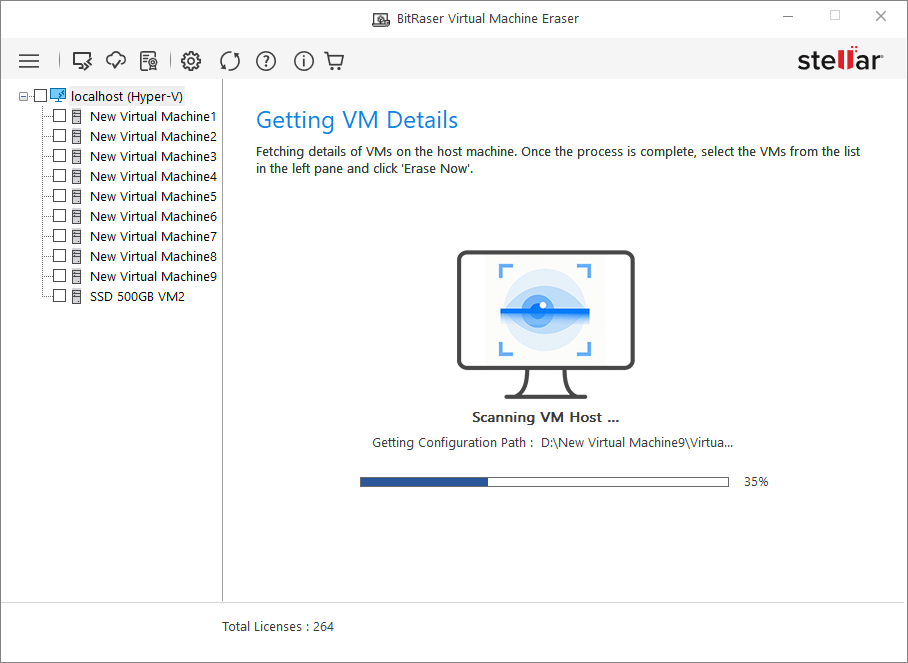Click server icon beside New Virtual Machine8

pos(76,257)
